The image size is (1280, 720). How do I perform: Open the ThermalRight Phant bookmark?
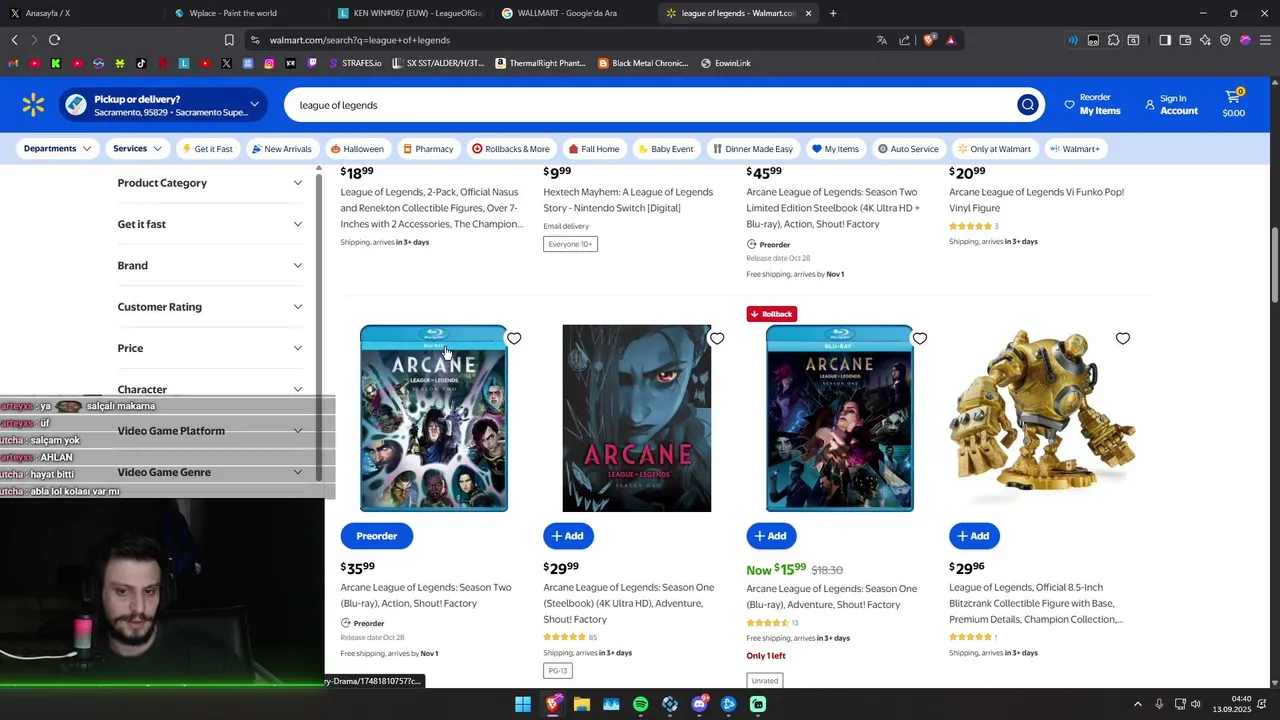coord(540,63)
